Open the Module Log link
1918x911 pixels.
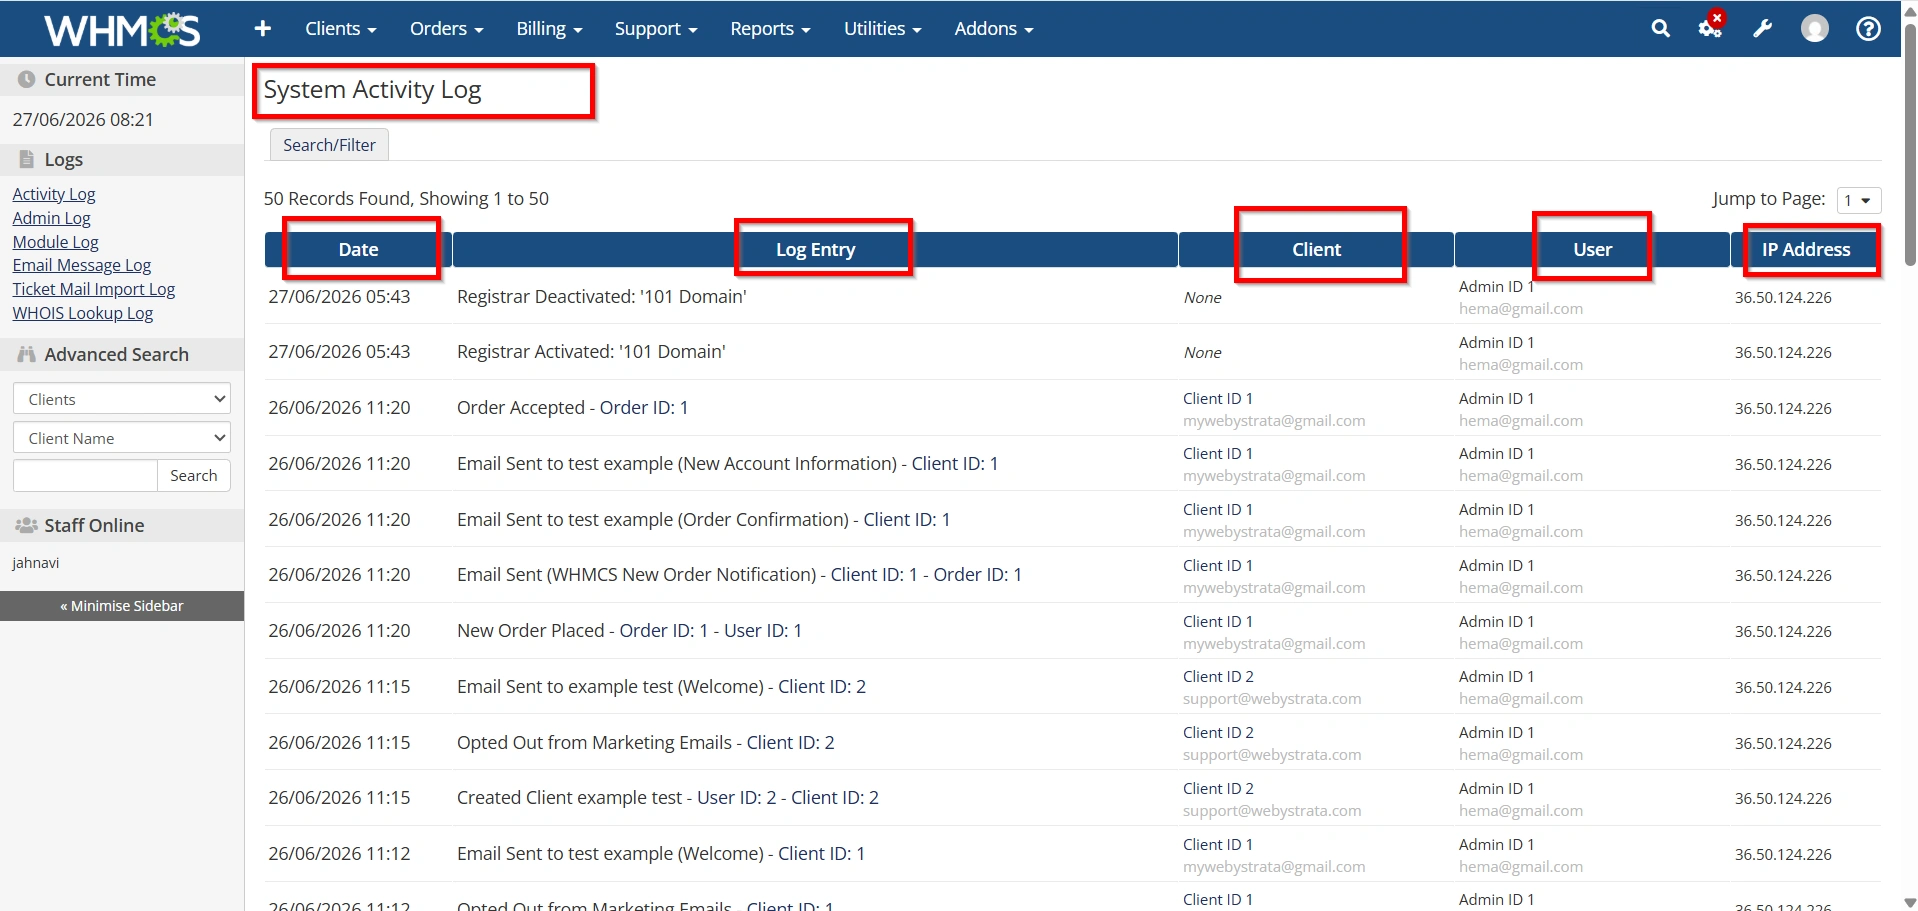pyautogui.click(x=55, y=242)
